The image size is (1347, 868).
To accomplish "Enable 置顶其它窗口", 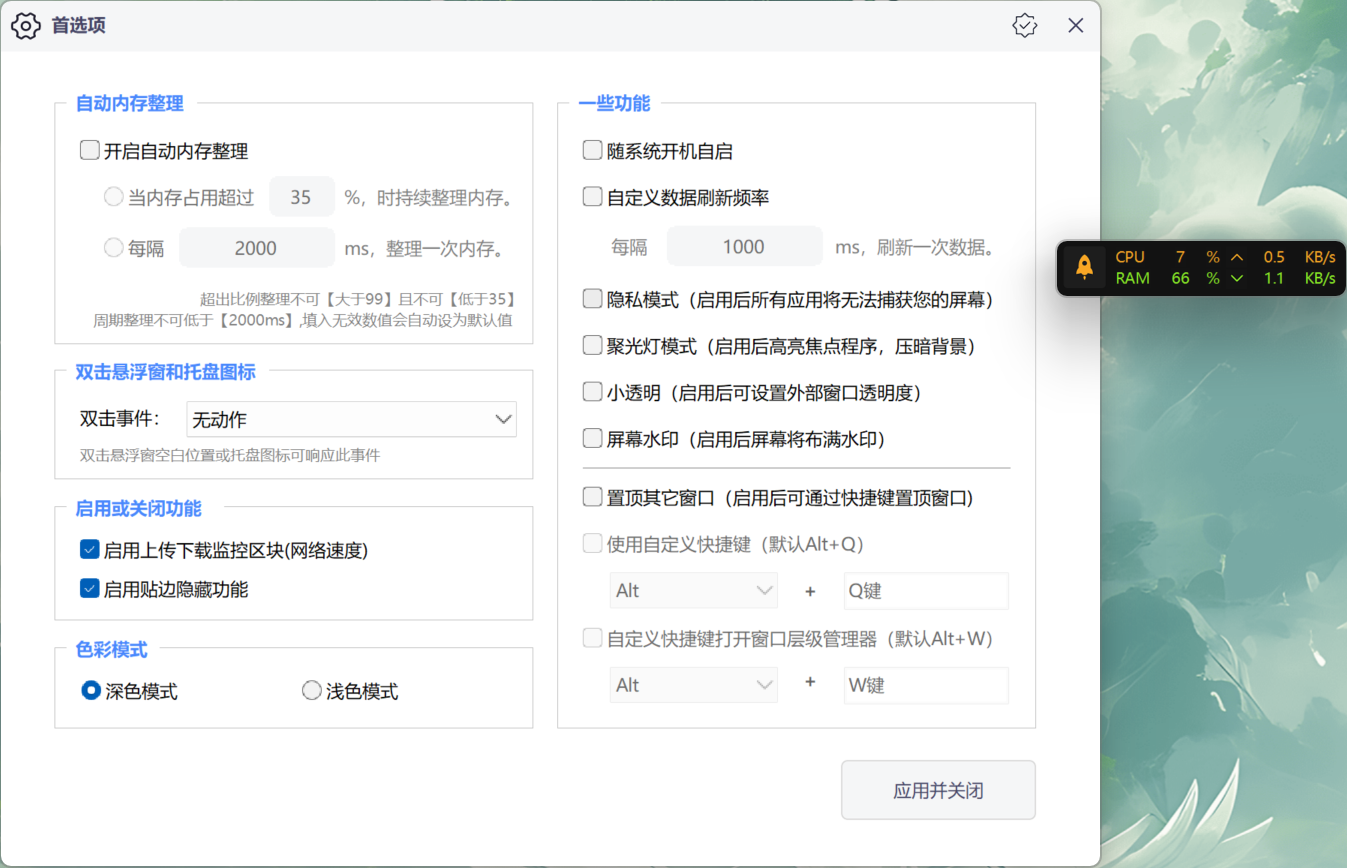I will point(592,497).
